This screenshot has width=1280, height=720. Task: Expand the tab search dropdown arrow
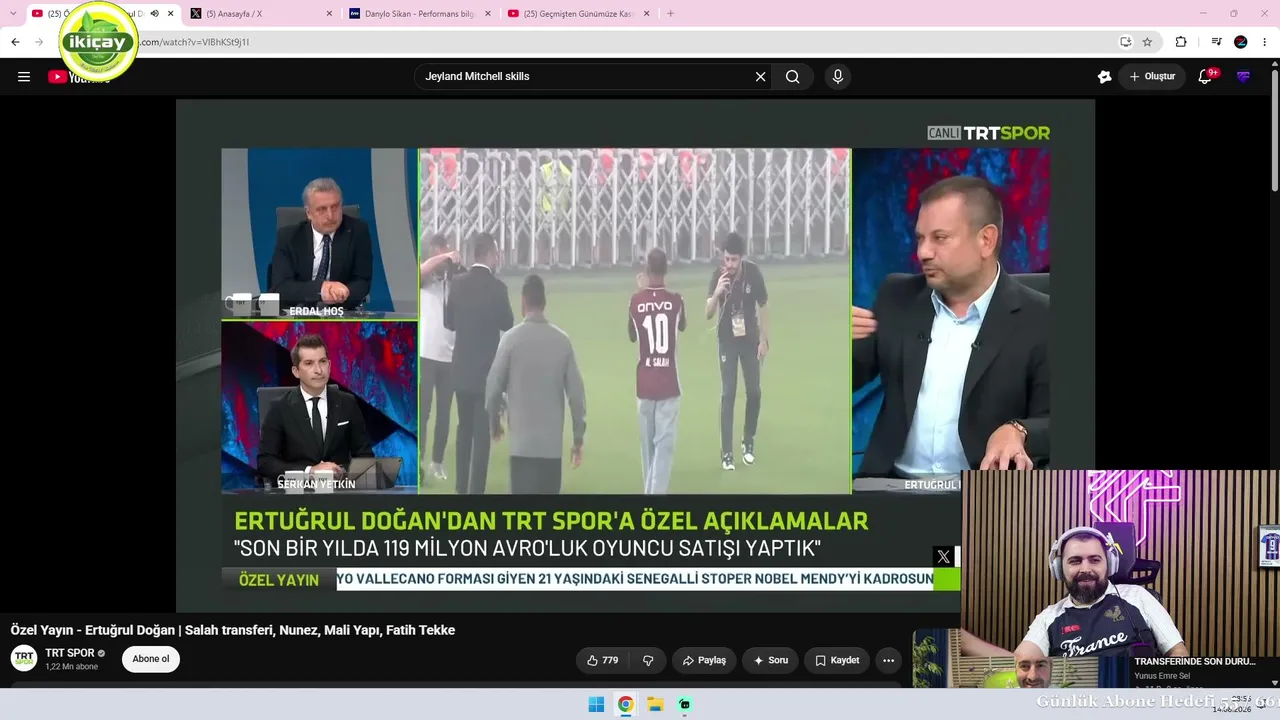pyautogui.click(x=13, y=14)
